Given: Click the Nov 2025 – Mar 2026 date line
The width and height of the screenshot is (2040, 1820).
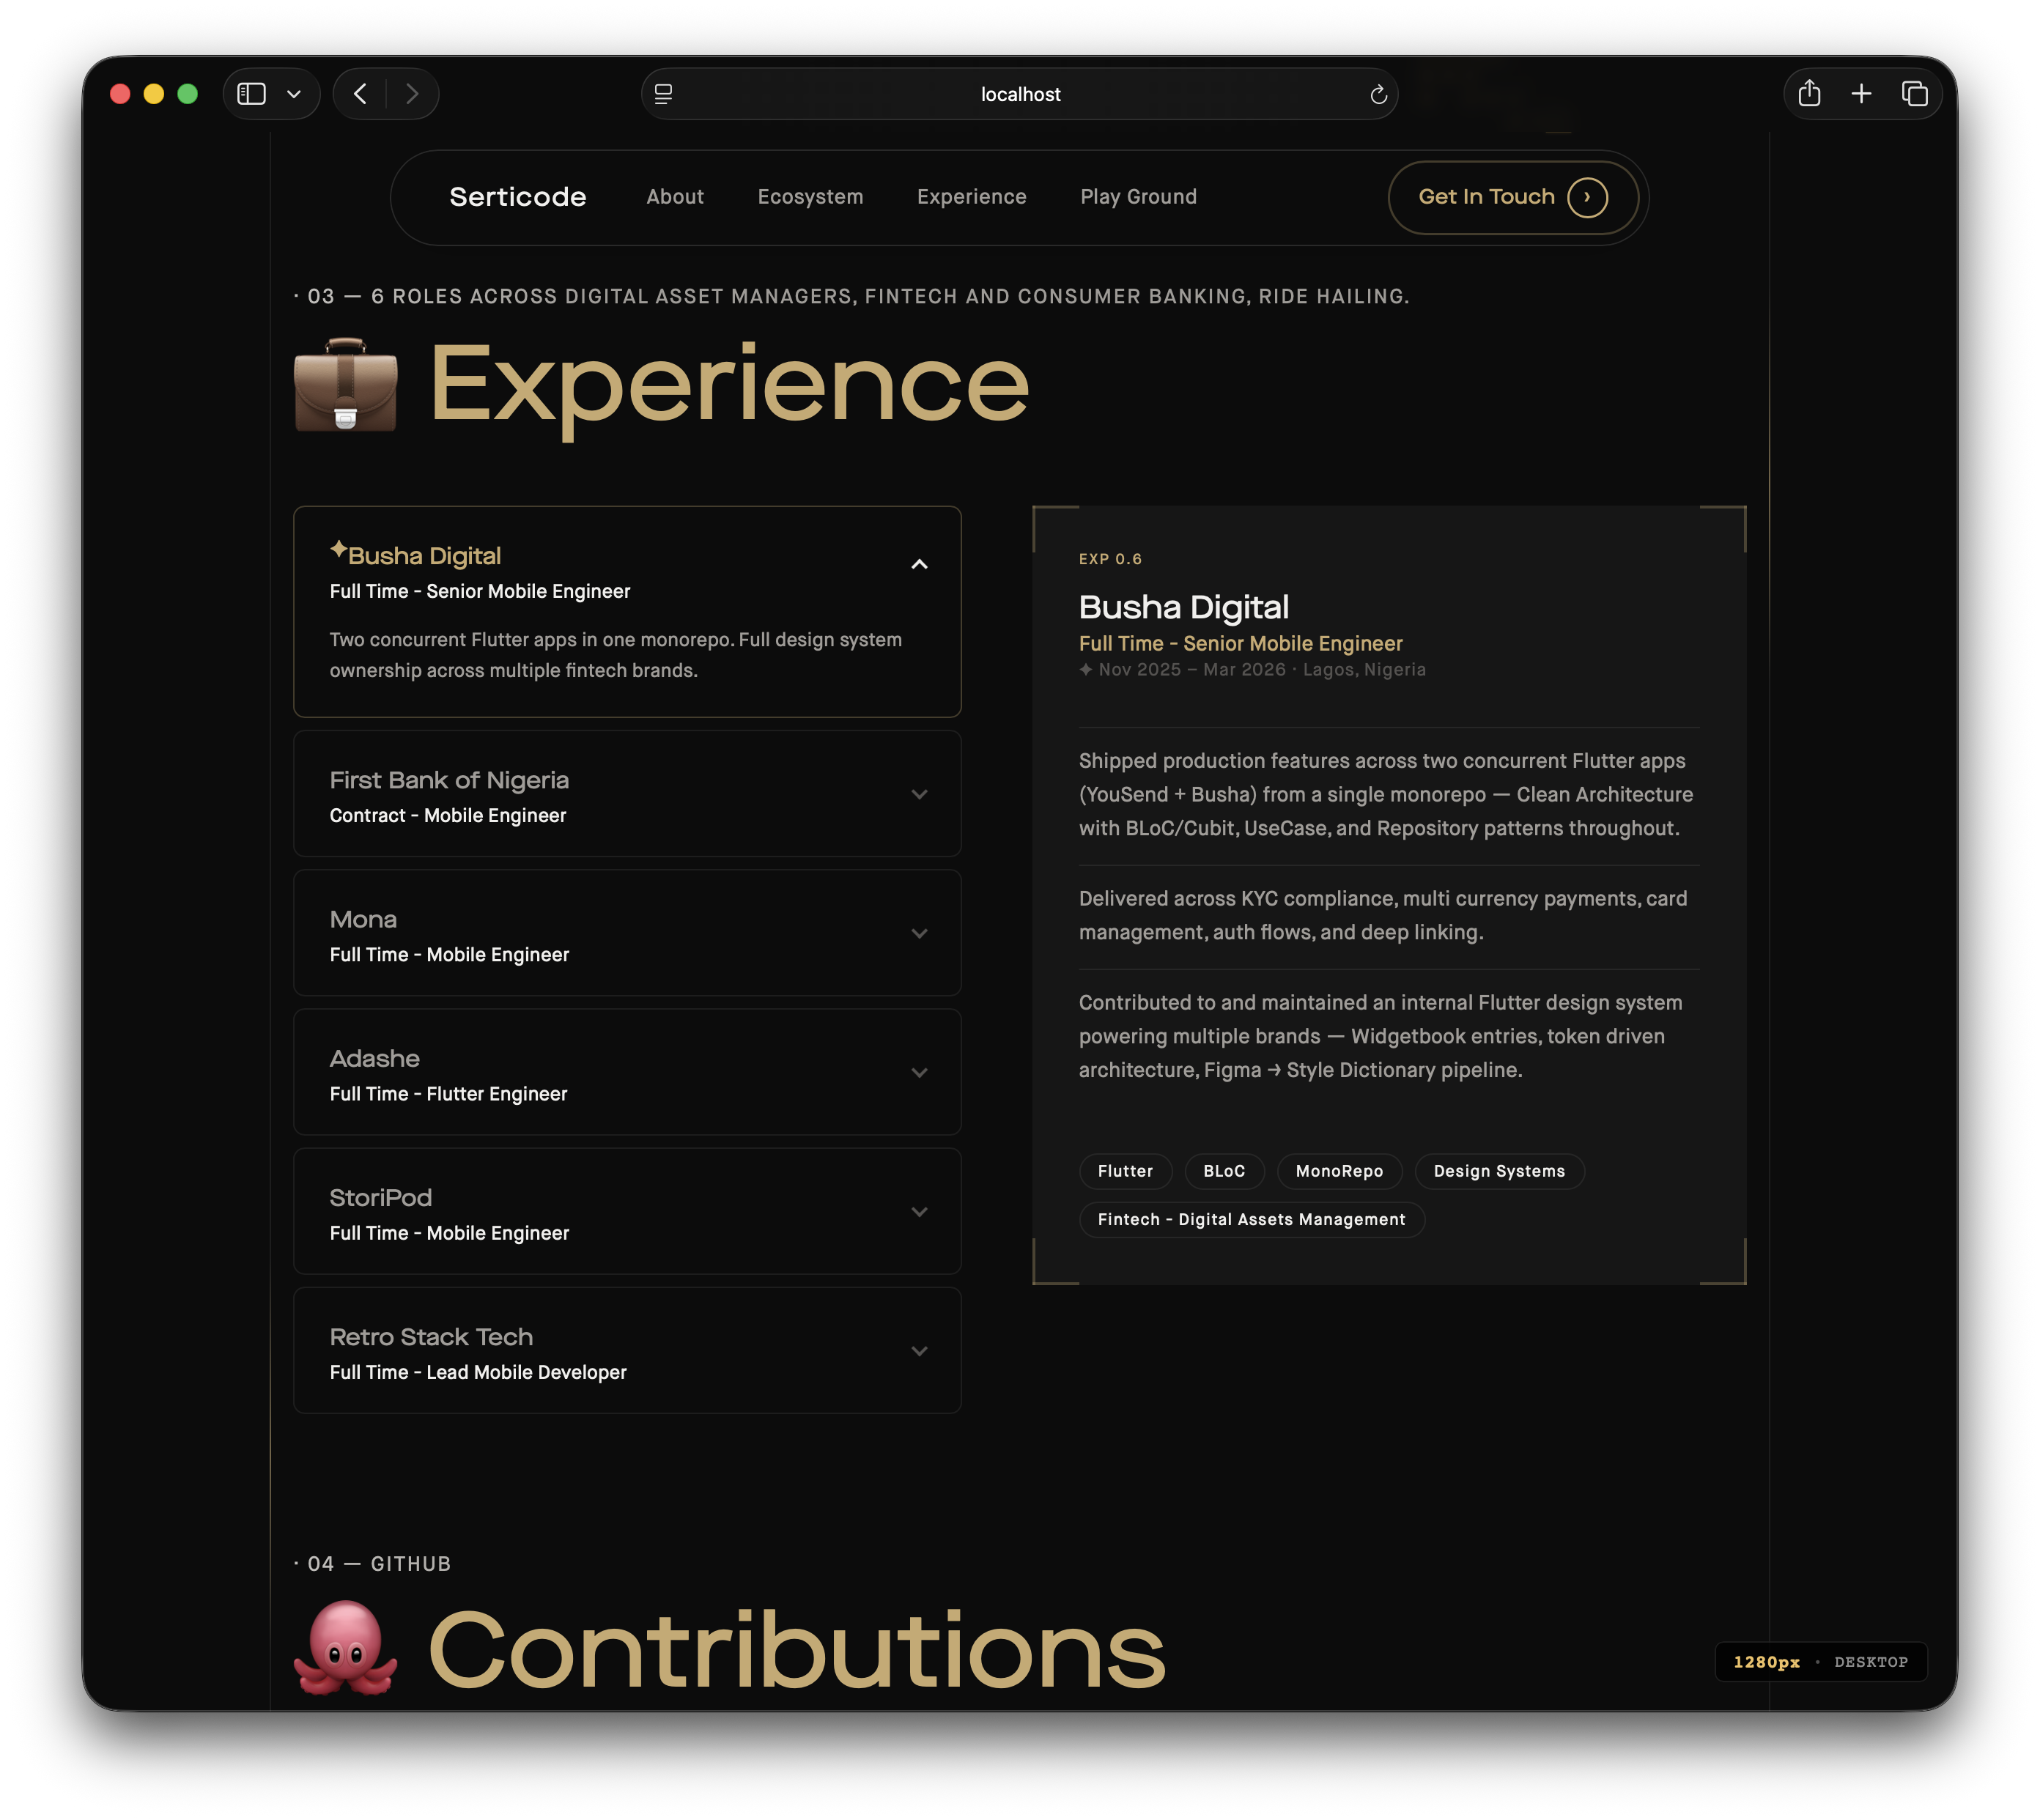Looking at the screenshot, I should [x=1252, y=669].
